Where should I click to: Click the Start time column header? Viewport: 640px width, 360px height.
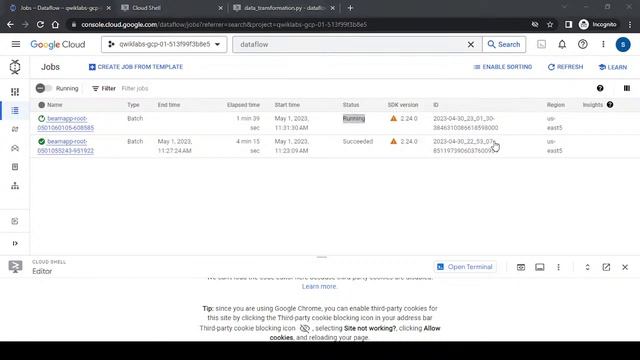(x=287, y=105)
